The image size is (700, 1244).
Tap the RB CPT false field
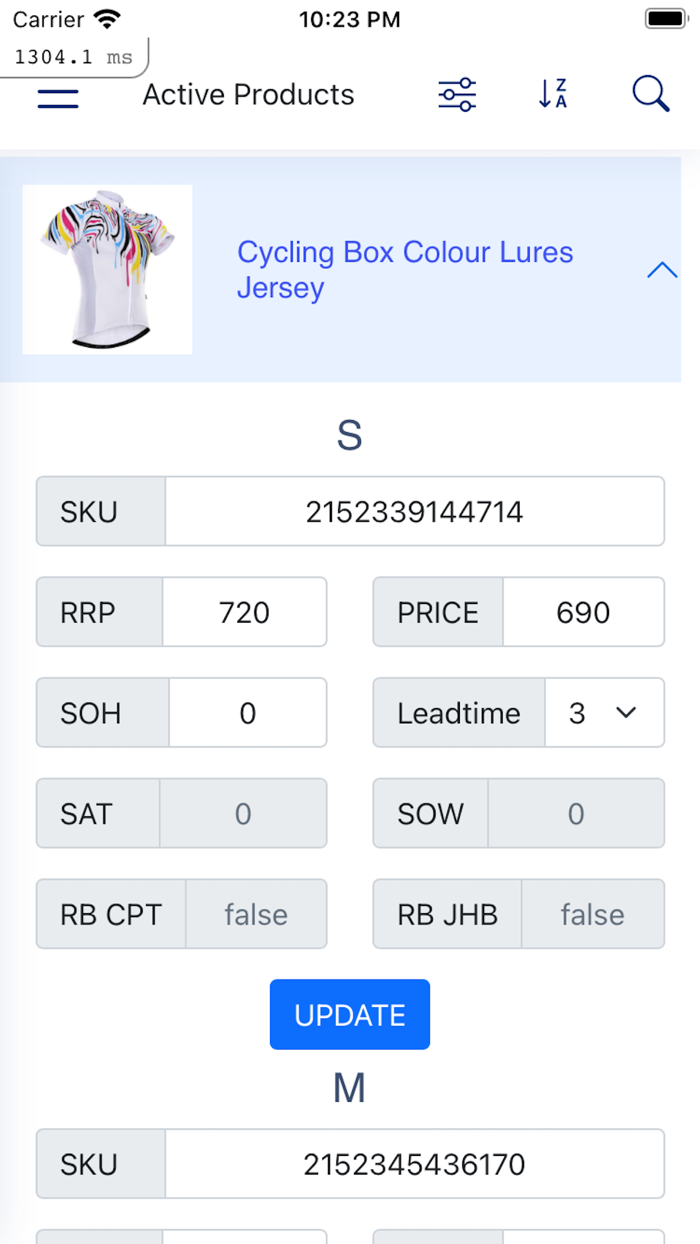(x=256, y=914)
